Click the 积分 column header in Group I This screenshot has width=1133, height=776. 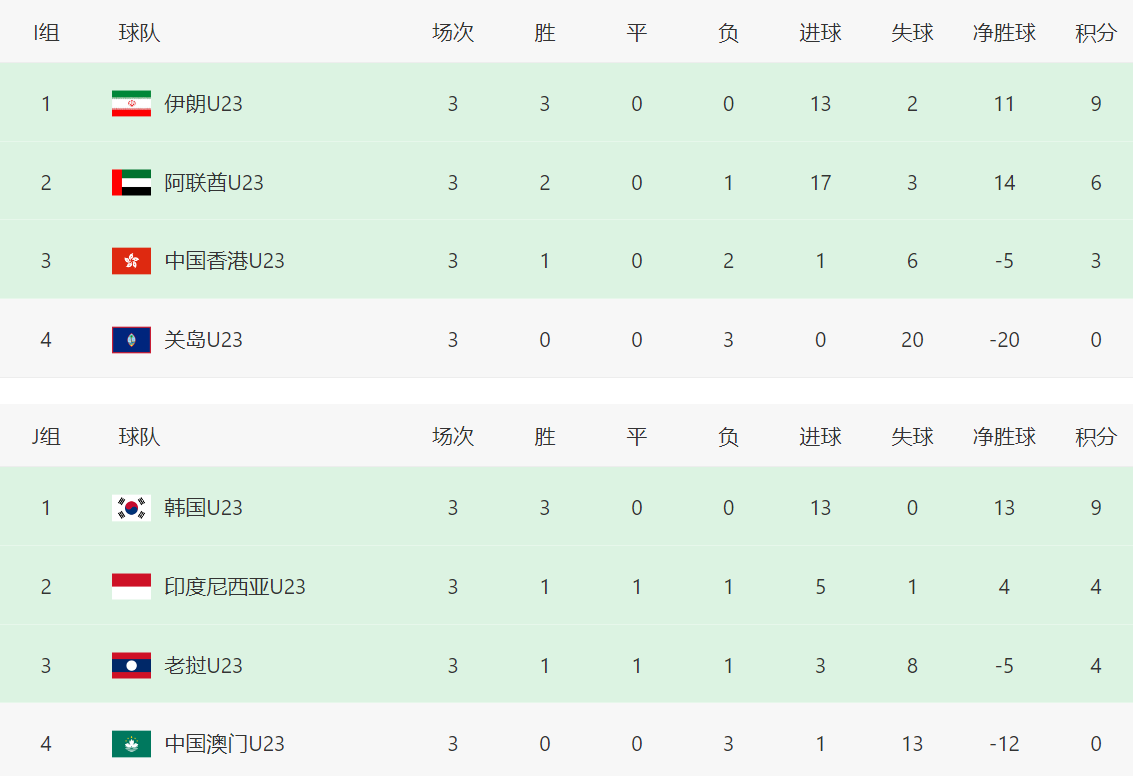tap(1096, 33)
